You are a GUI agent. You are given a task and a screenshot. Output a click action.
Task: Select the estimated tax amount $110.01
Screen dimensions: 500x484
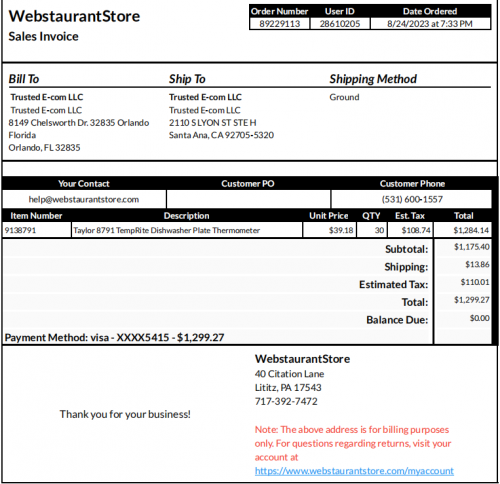coord(475,282)
